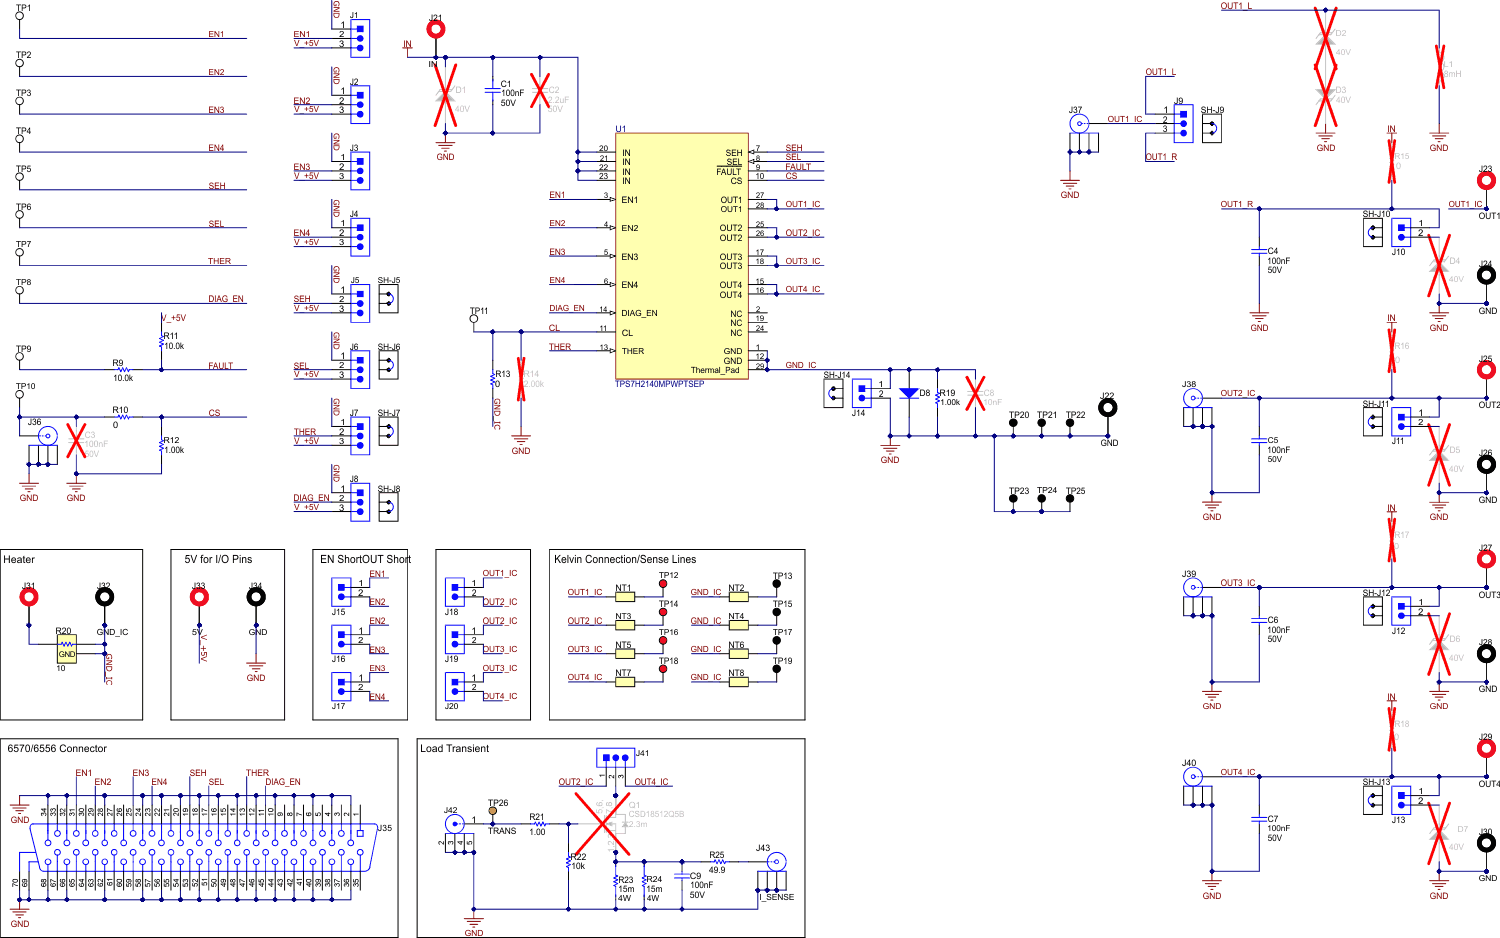Select the R9 10.0k resistor
1500x938 pixels.
(x=122, y=369)
